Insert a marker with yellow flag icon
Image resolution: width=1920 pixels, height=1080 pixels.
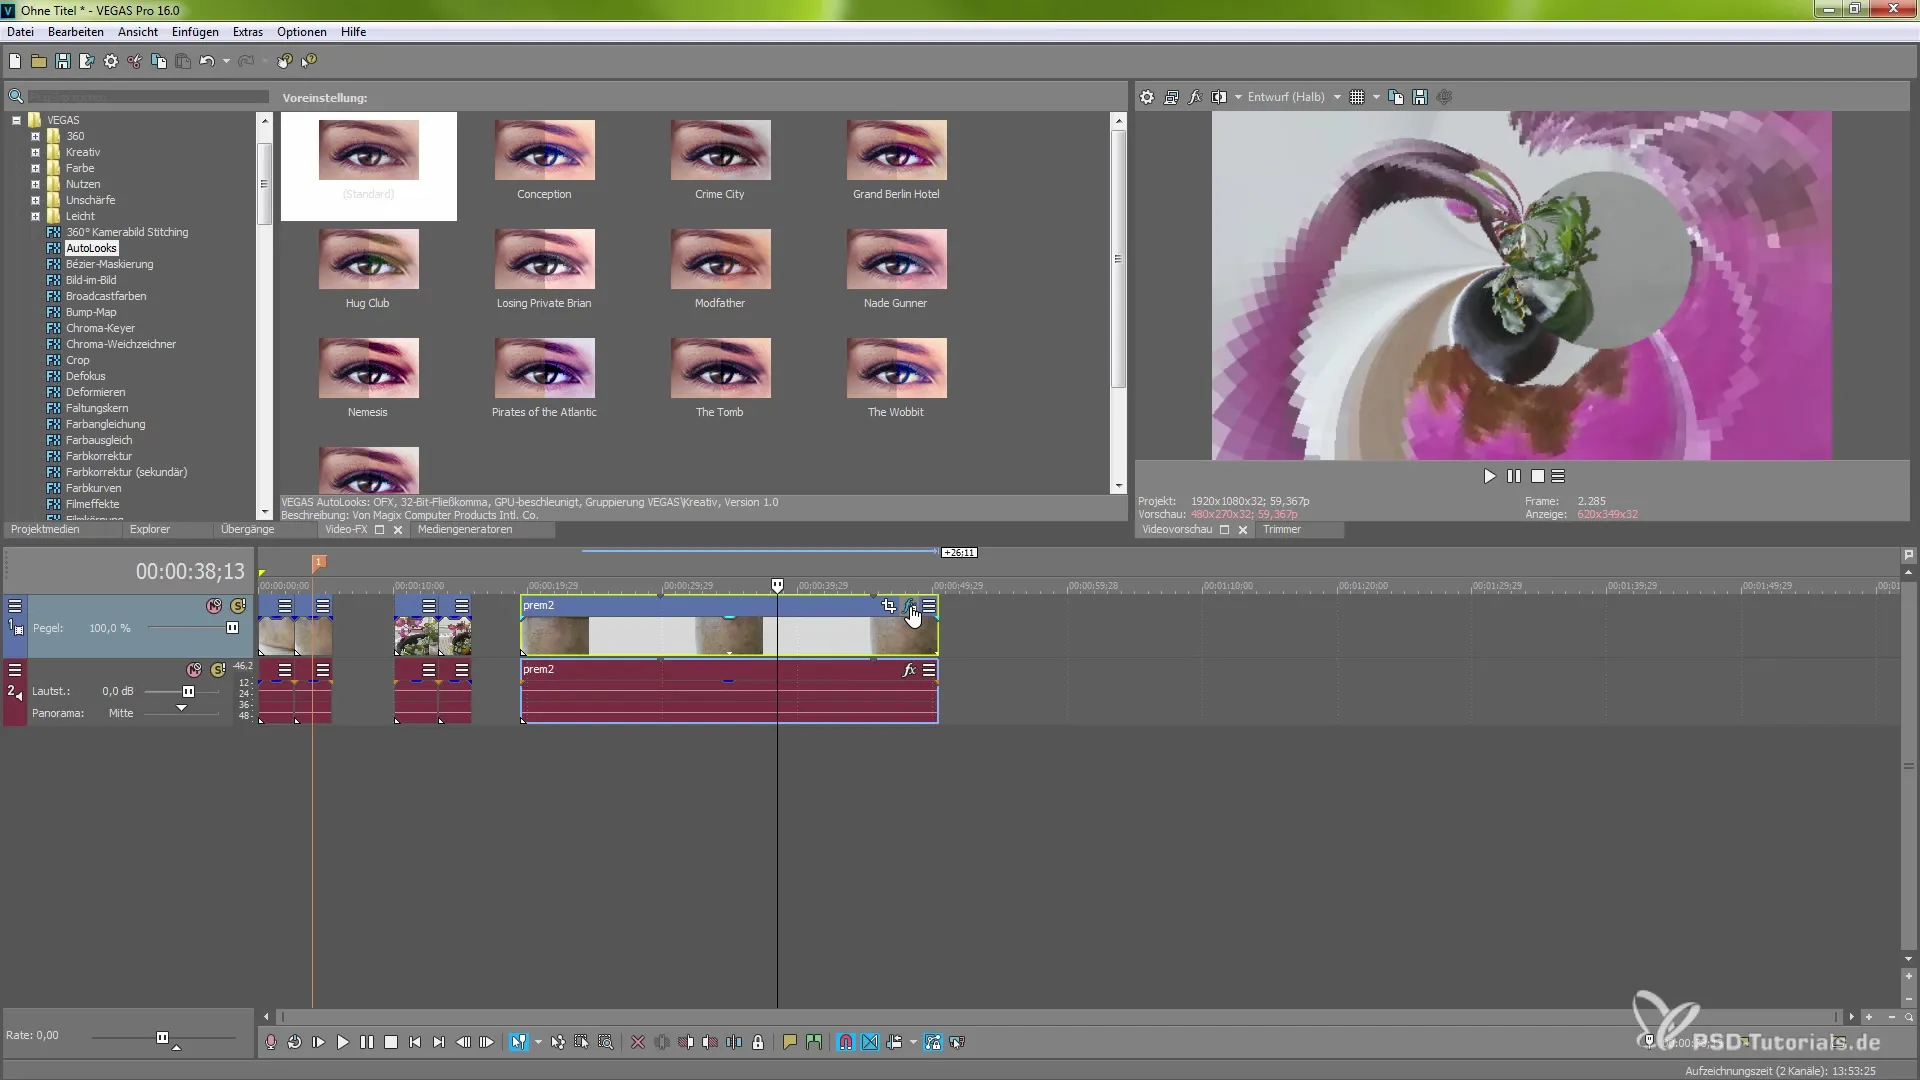[790, 1042]
